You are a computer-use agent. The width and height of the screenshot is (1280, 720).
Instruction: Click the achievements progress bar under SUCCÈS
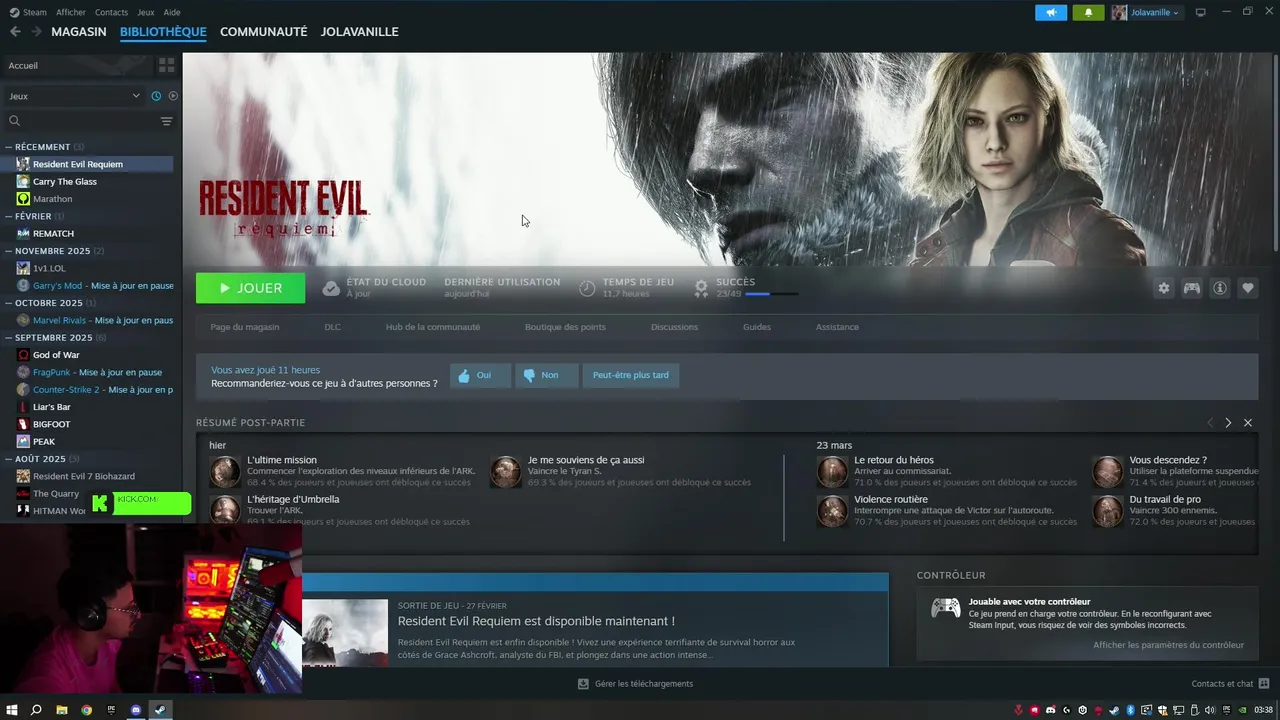[771, 294]
